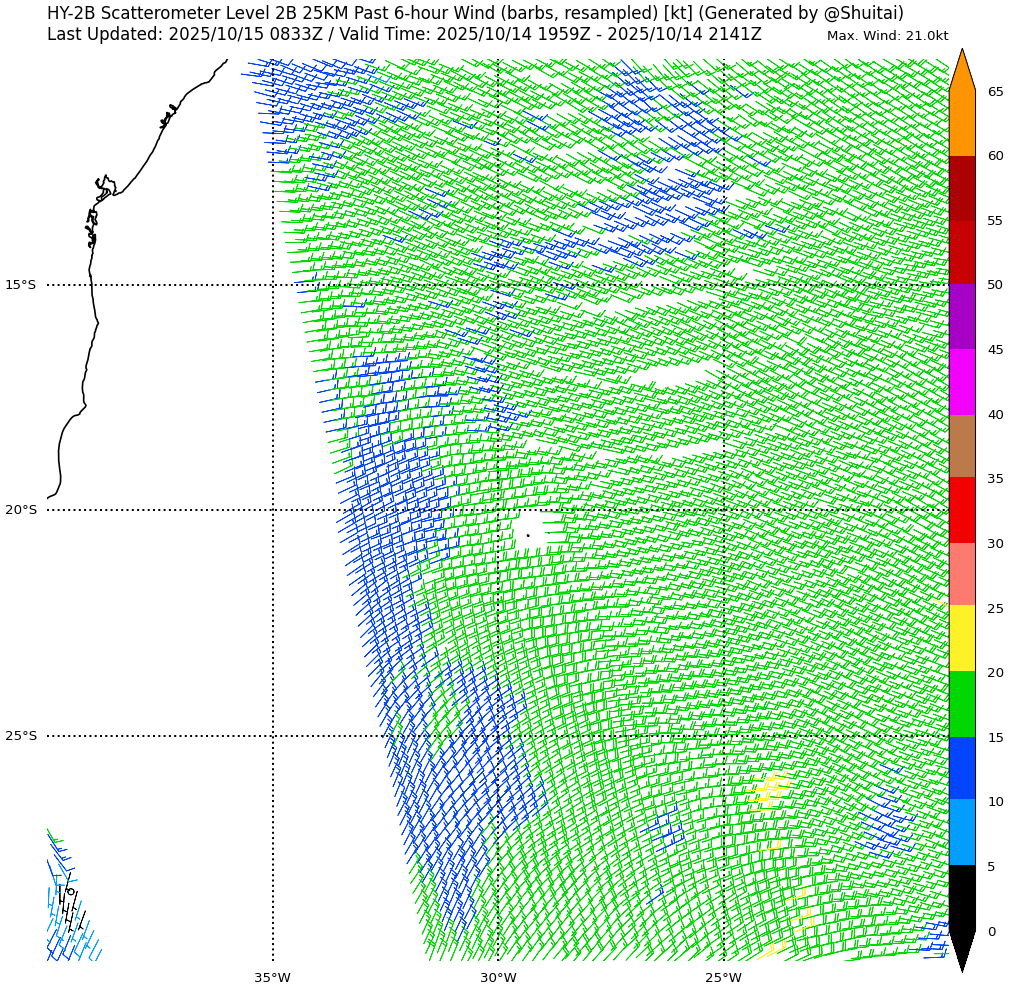This screenshot has height=989, width=1009.
Task: Select the 20°S latitude axis label
Action: 21,510
